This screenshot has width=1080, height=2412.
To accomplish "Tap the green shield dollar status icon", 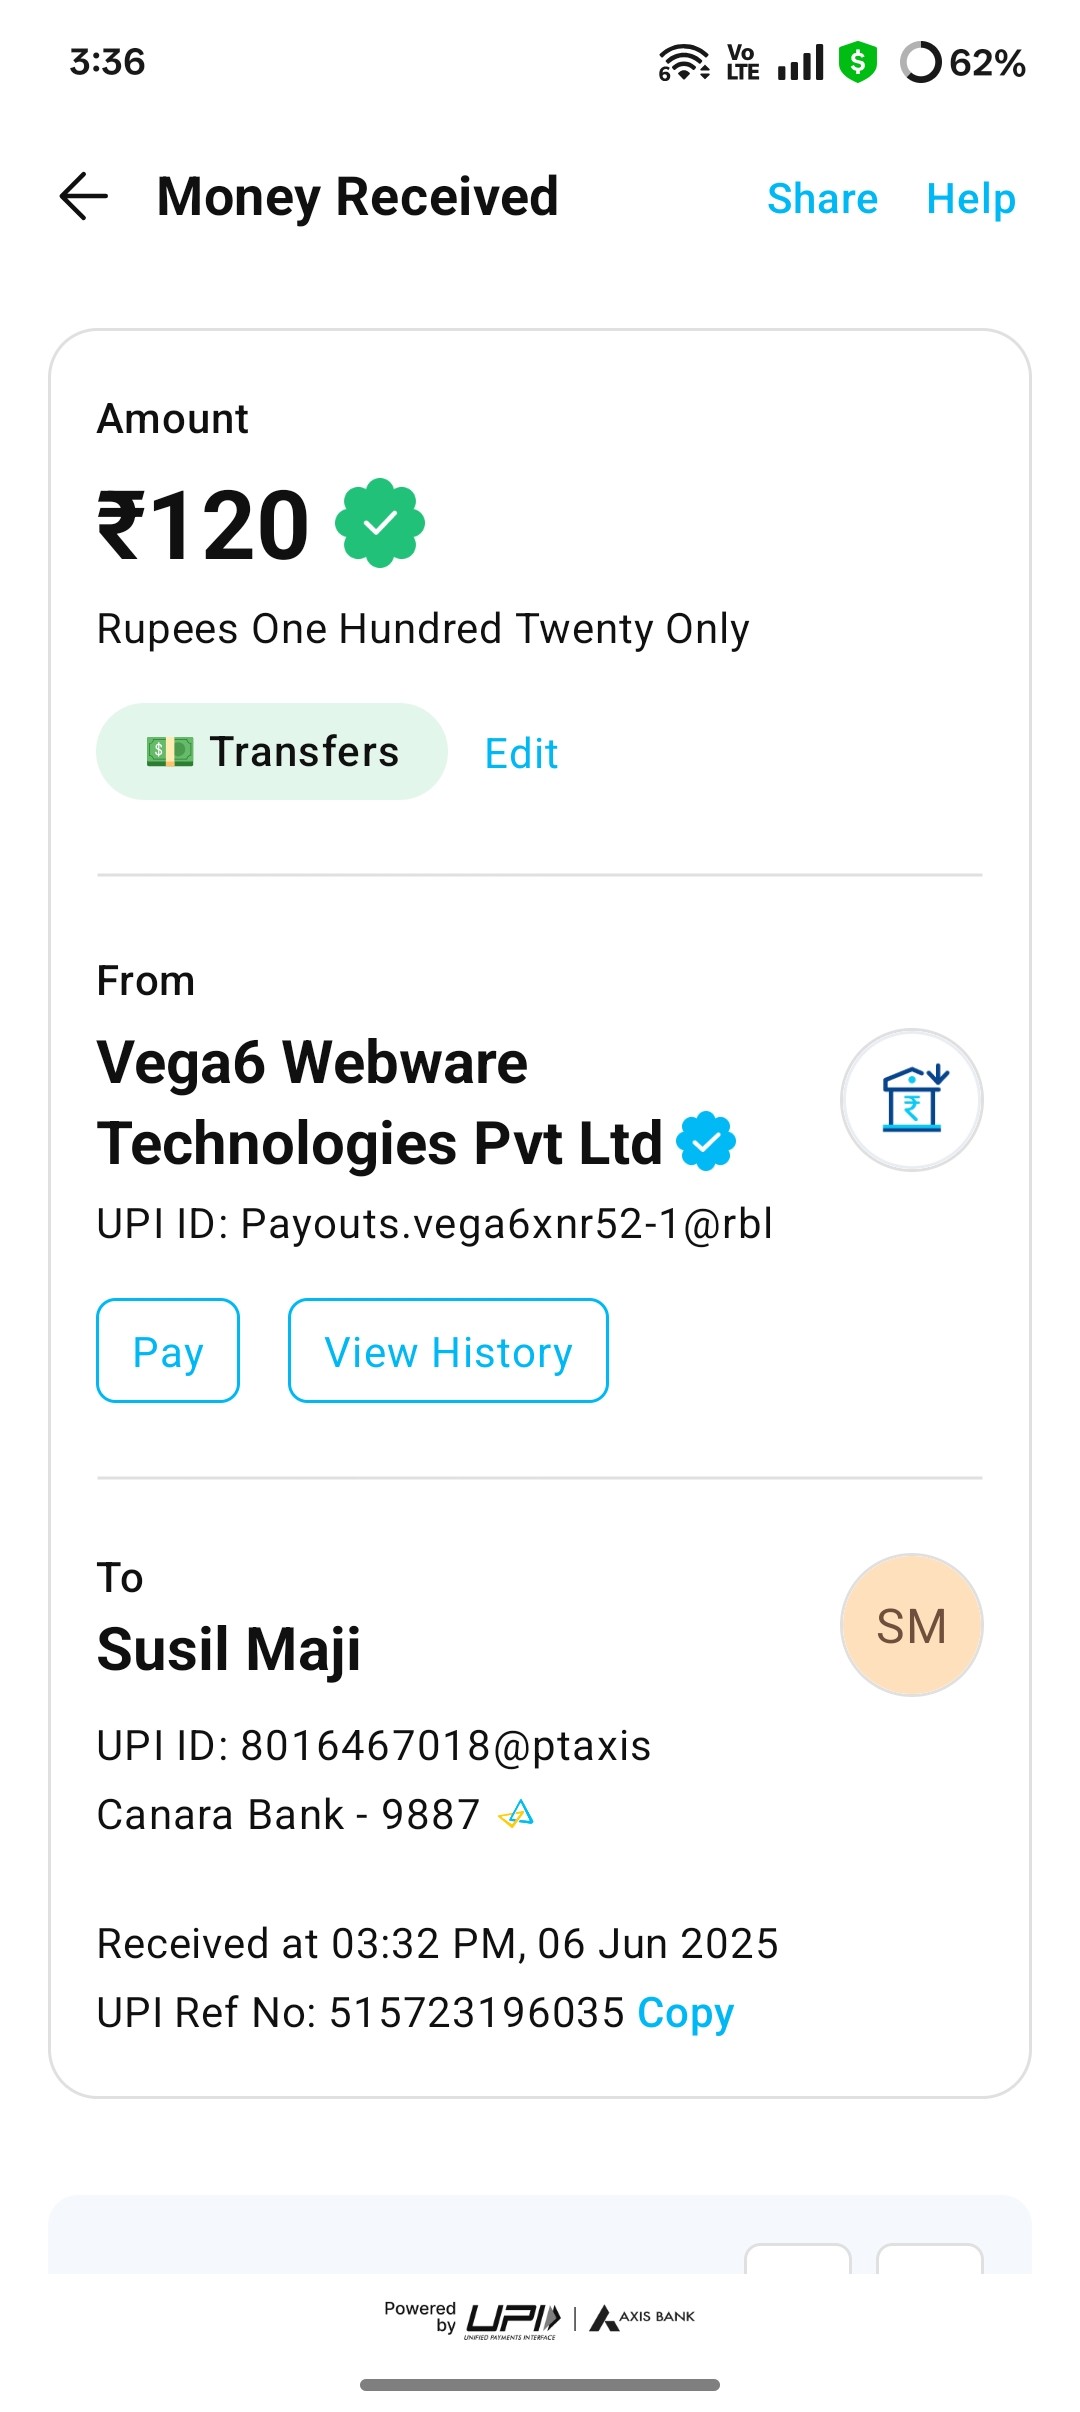I will point(858,62).
